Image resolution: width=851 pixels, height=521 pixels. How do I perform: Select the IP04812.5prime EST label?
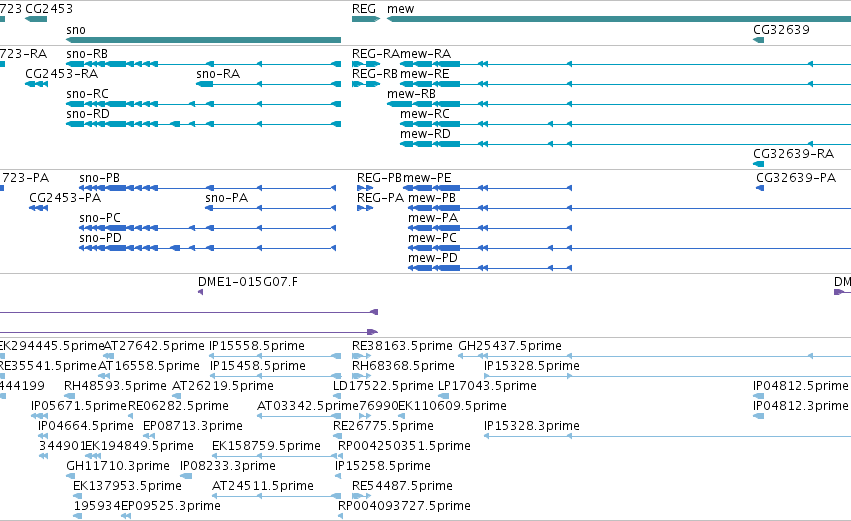[x=801, y=386]
